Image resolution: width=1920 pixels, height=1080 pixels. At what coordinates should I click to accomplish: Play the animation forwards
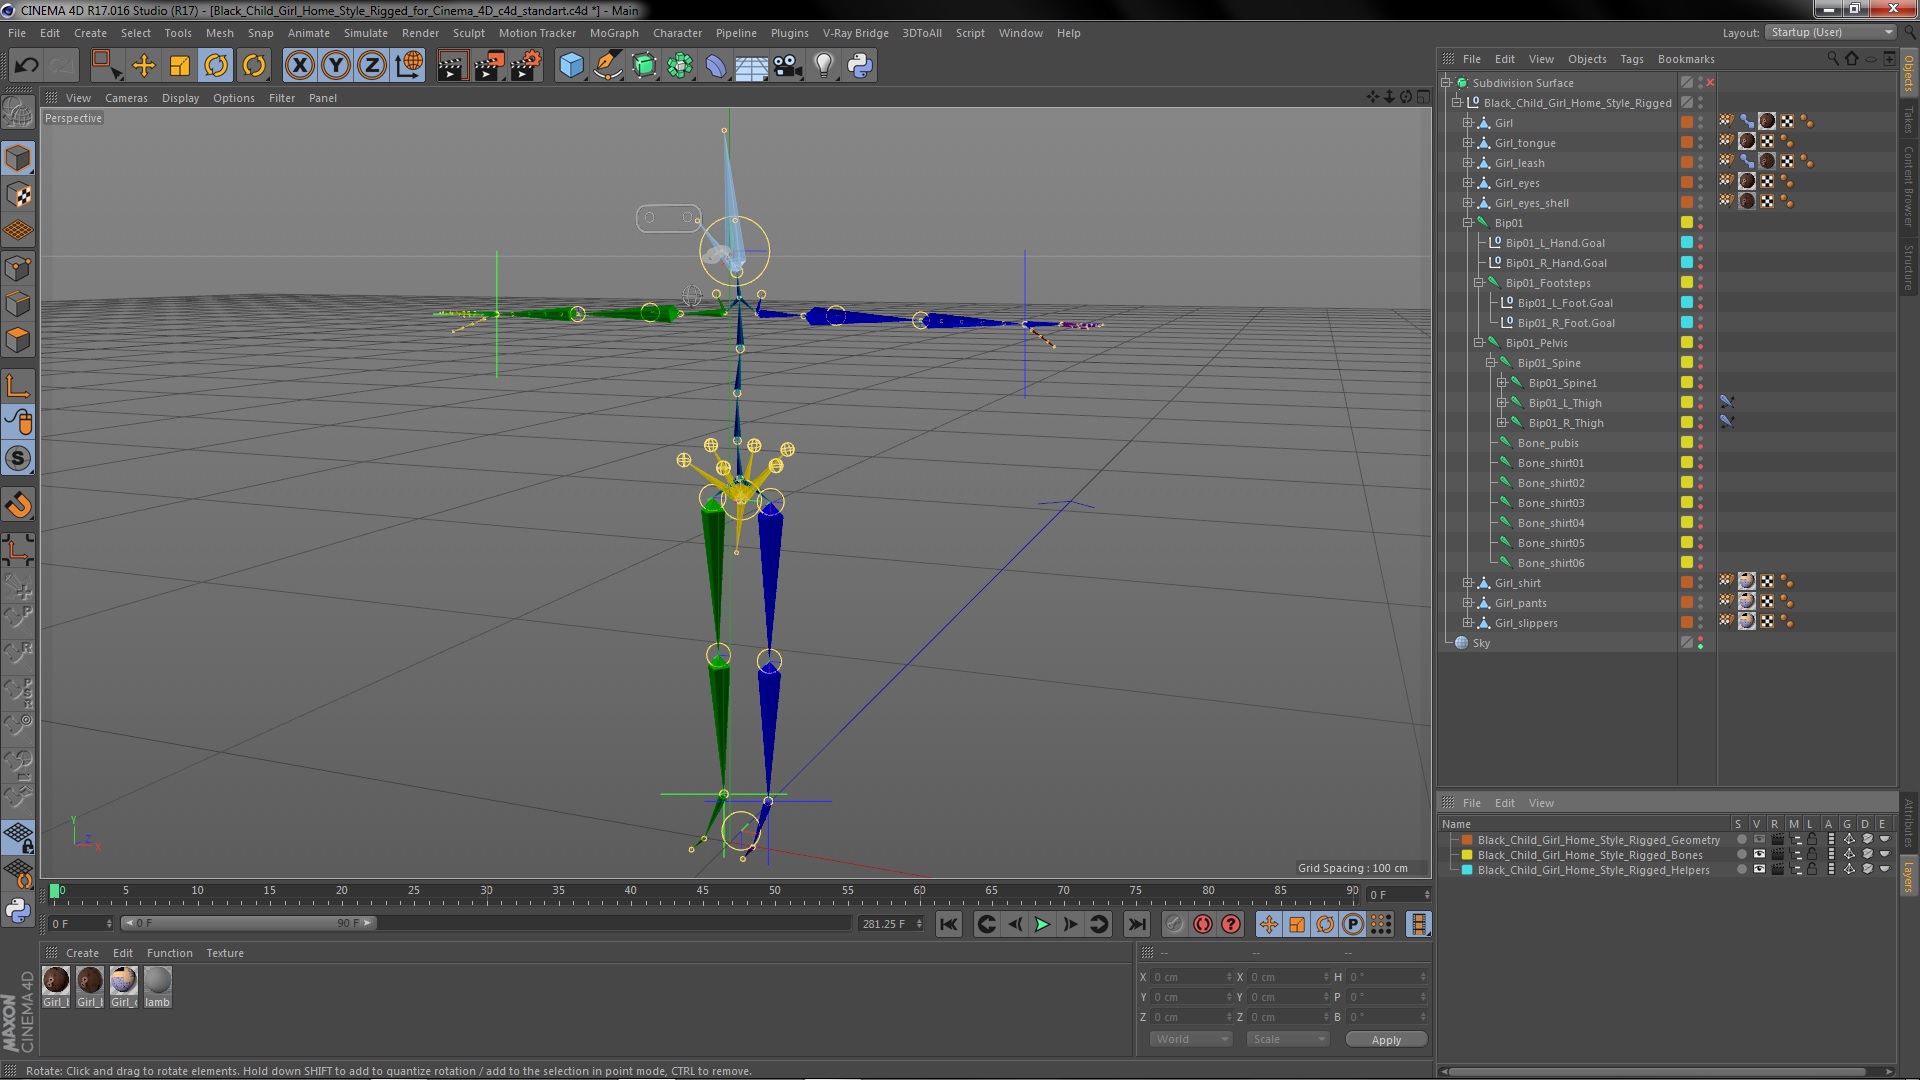coord(1042,924)
